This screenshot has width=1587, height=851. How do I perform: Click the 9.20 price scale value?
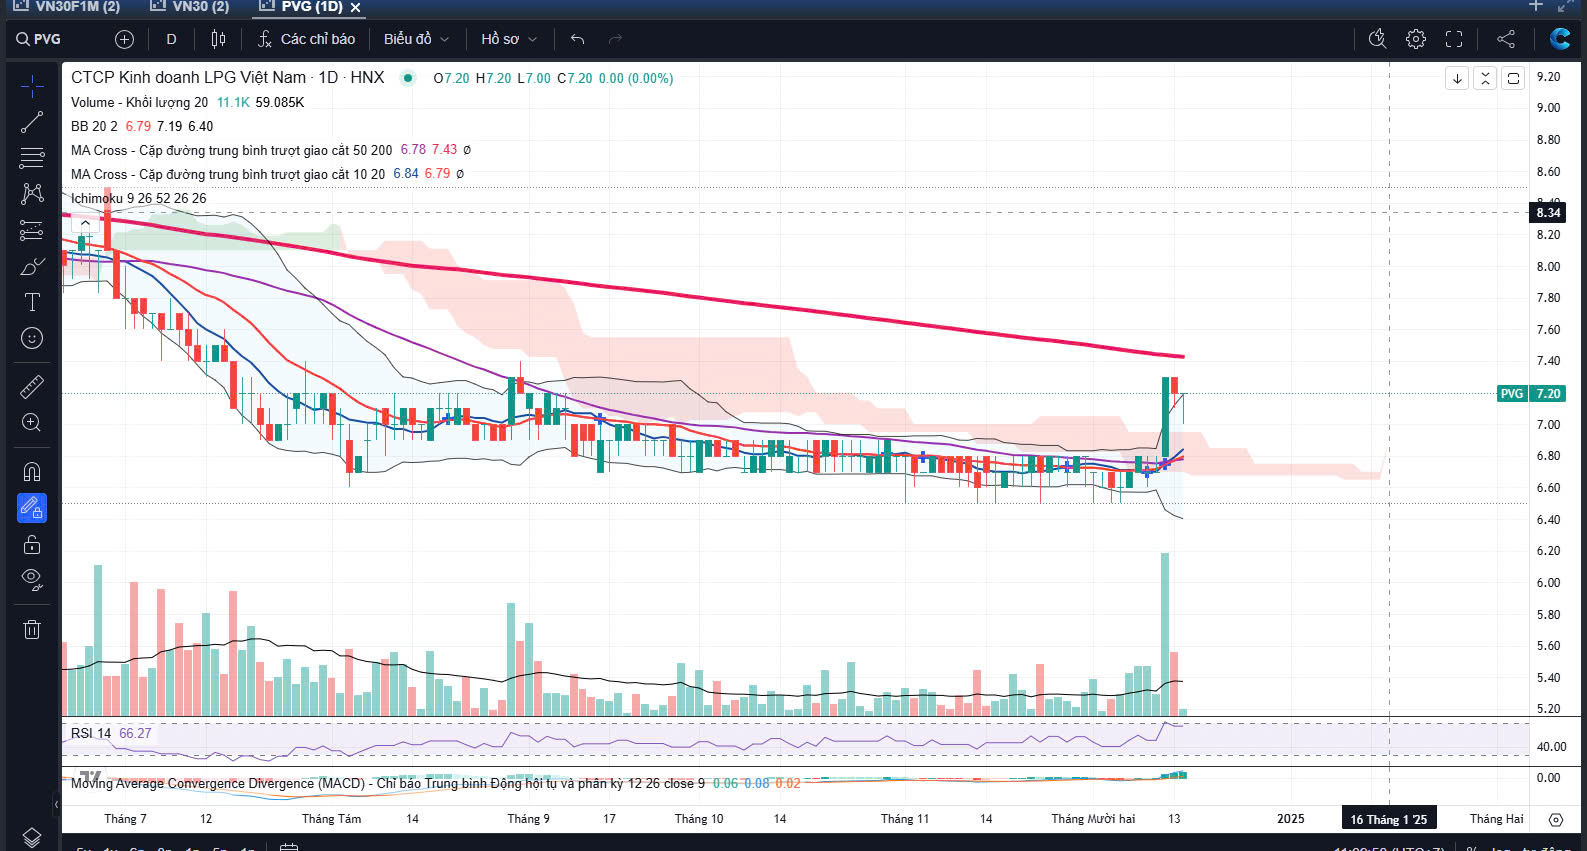click(x=1548, y=77)
